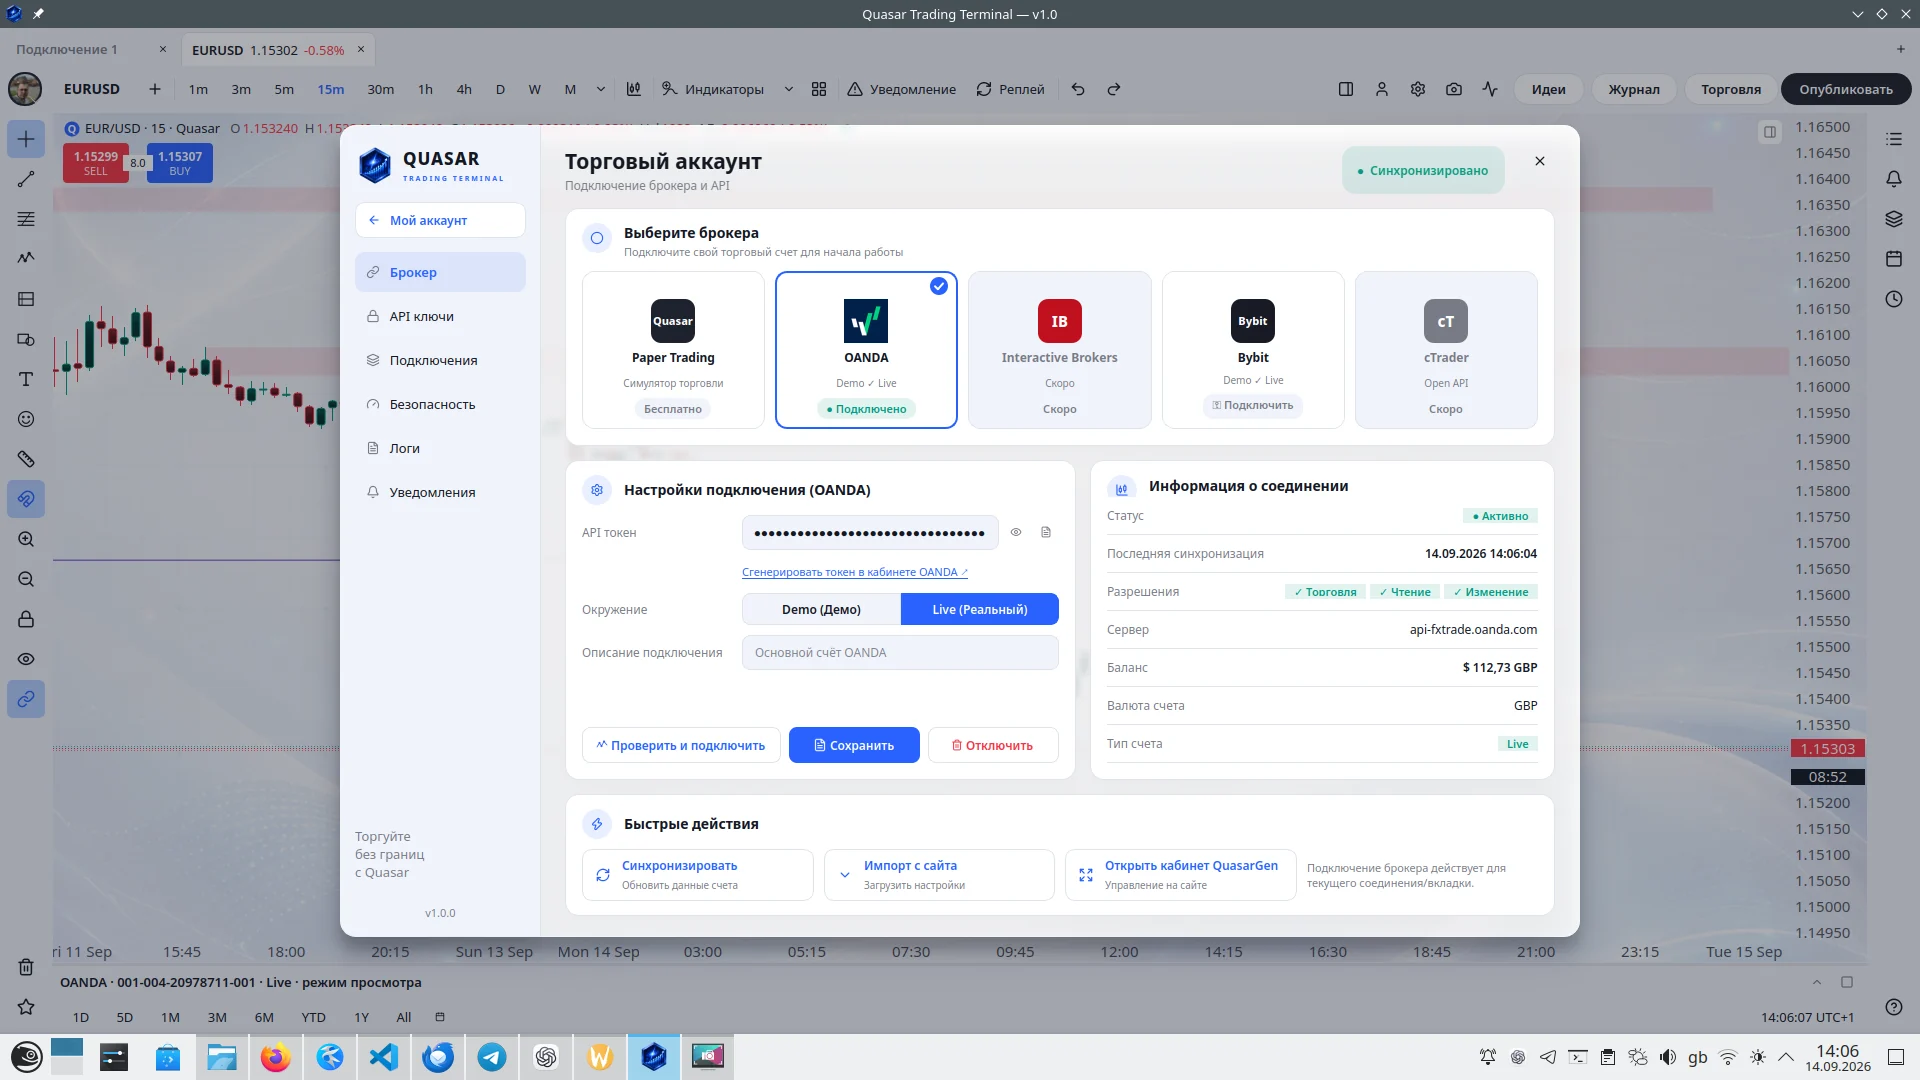Copy the API token using copy icon

coord(1046,532)
